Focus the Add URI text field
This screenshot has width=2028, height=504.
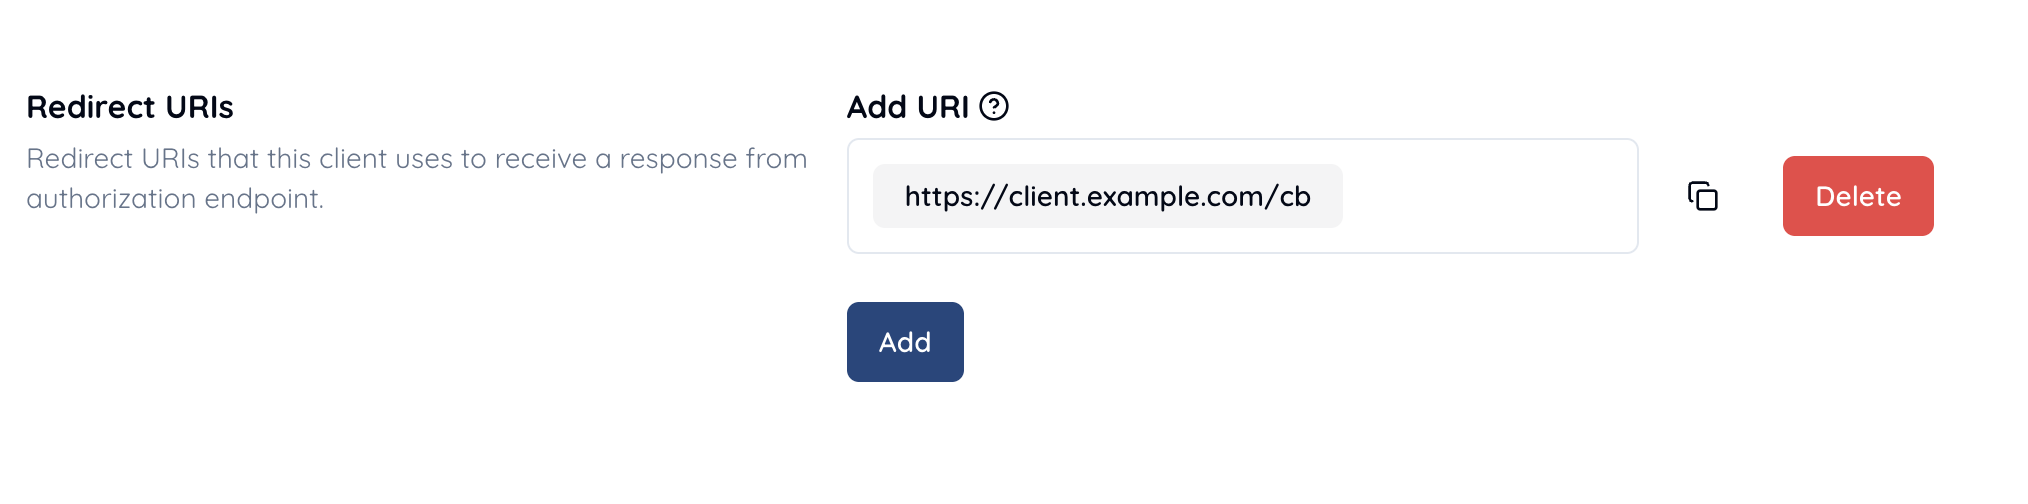click(1488, 196)
